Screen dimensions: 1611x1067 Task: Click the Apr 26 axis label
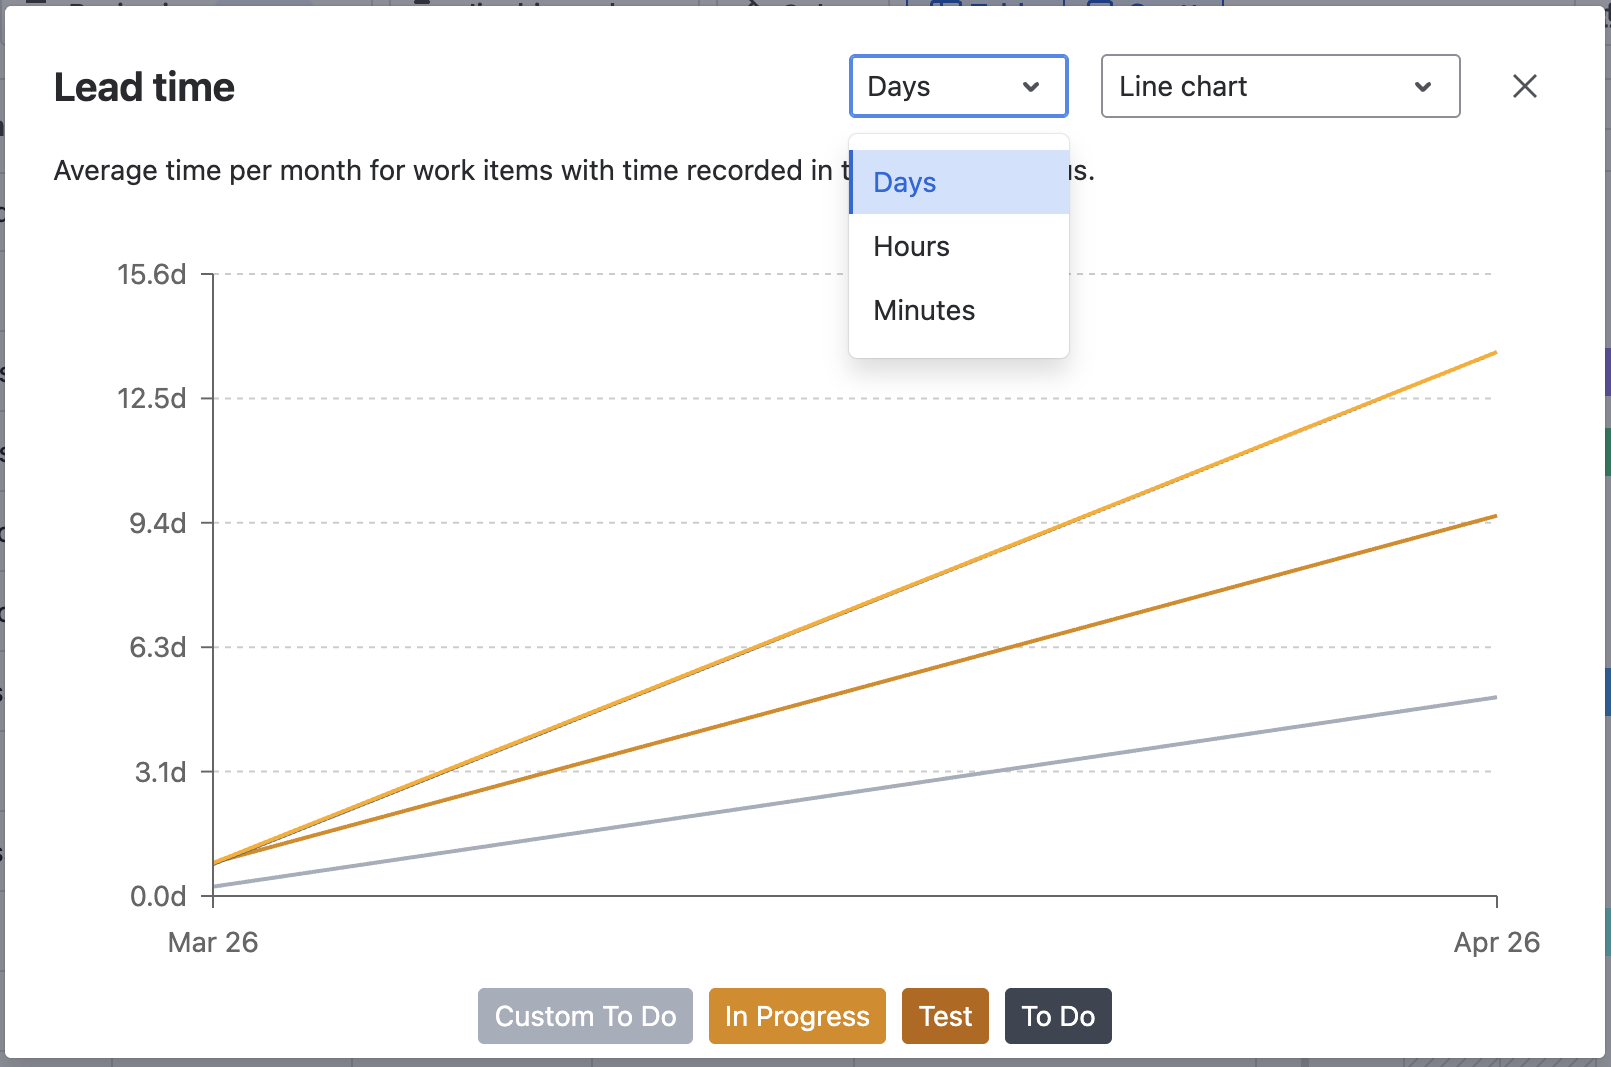tap(1496, 942)
